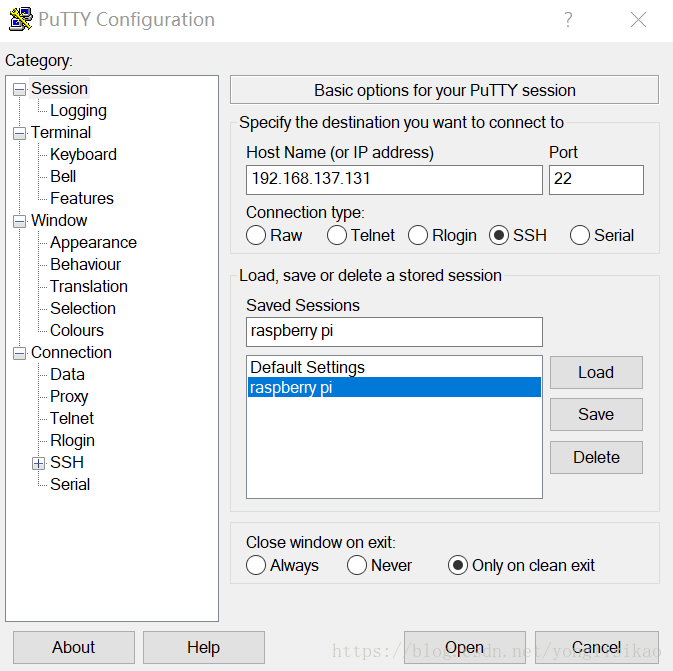Viewport: 673px width, 671px height.
Task: Click the About button
Action: [x=73, y=647]
